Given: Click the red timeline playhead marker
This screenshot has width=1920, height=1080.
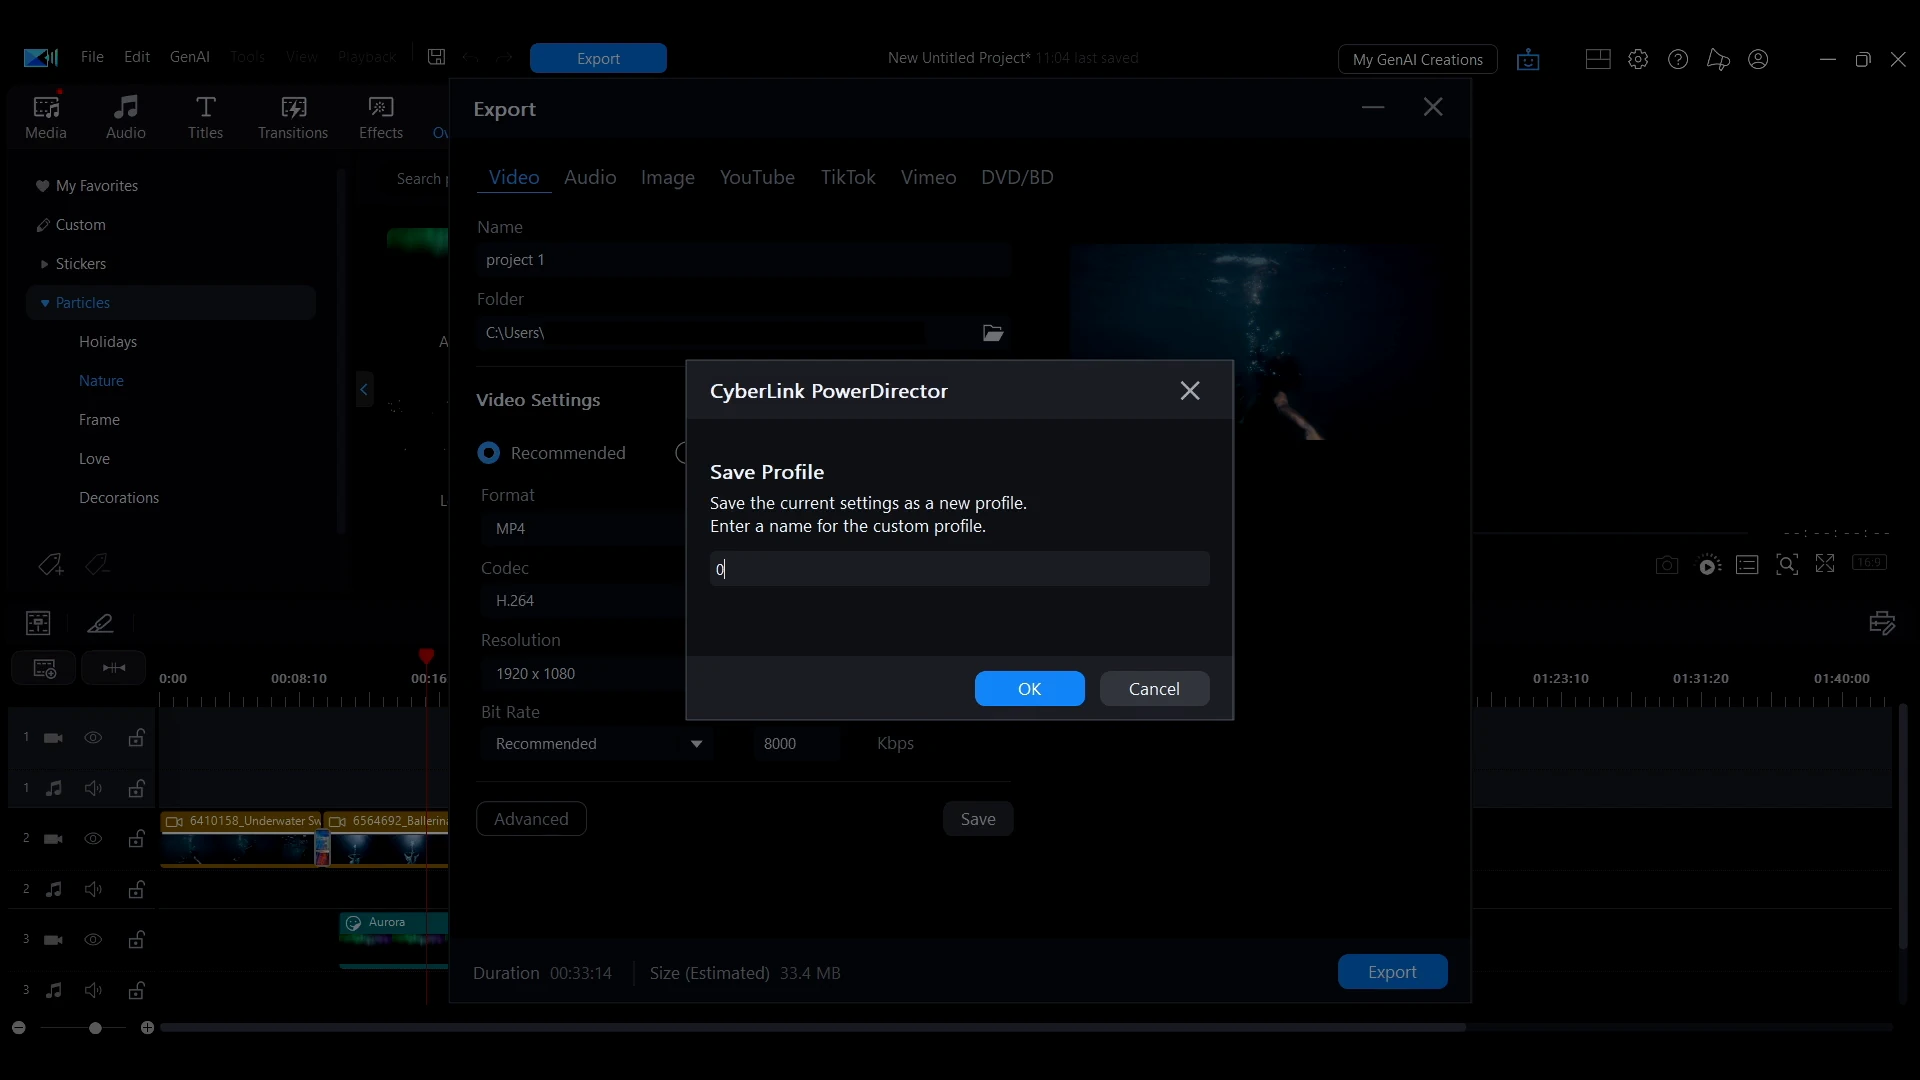Looking at the screenshot, I should click(426, 656).
